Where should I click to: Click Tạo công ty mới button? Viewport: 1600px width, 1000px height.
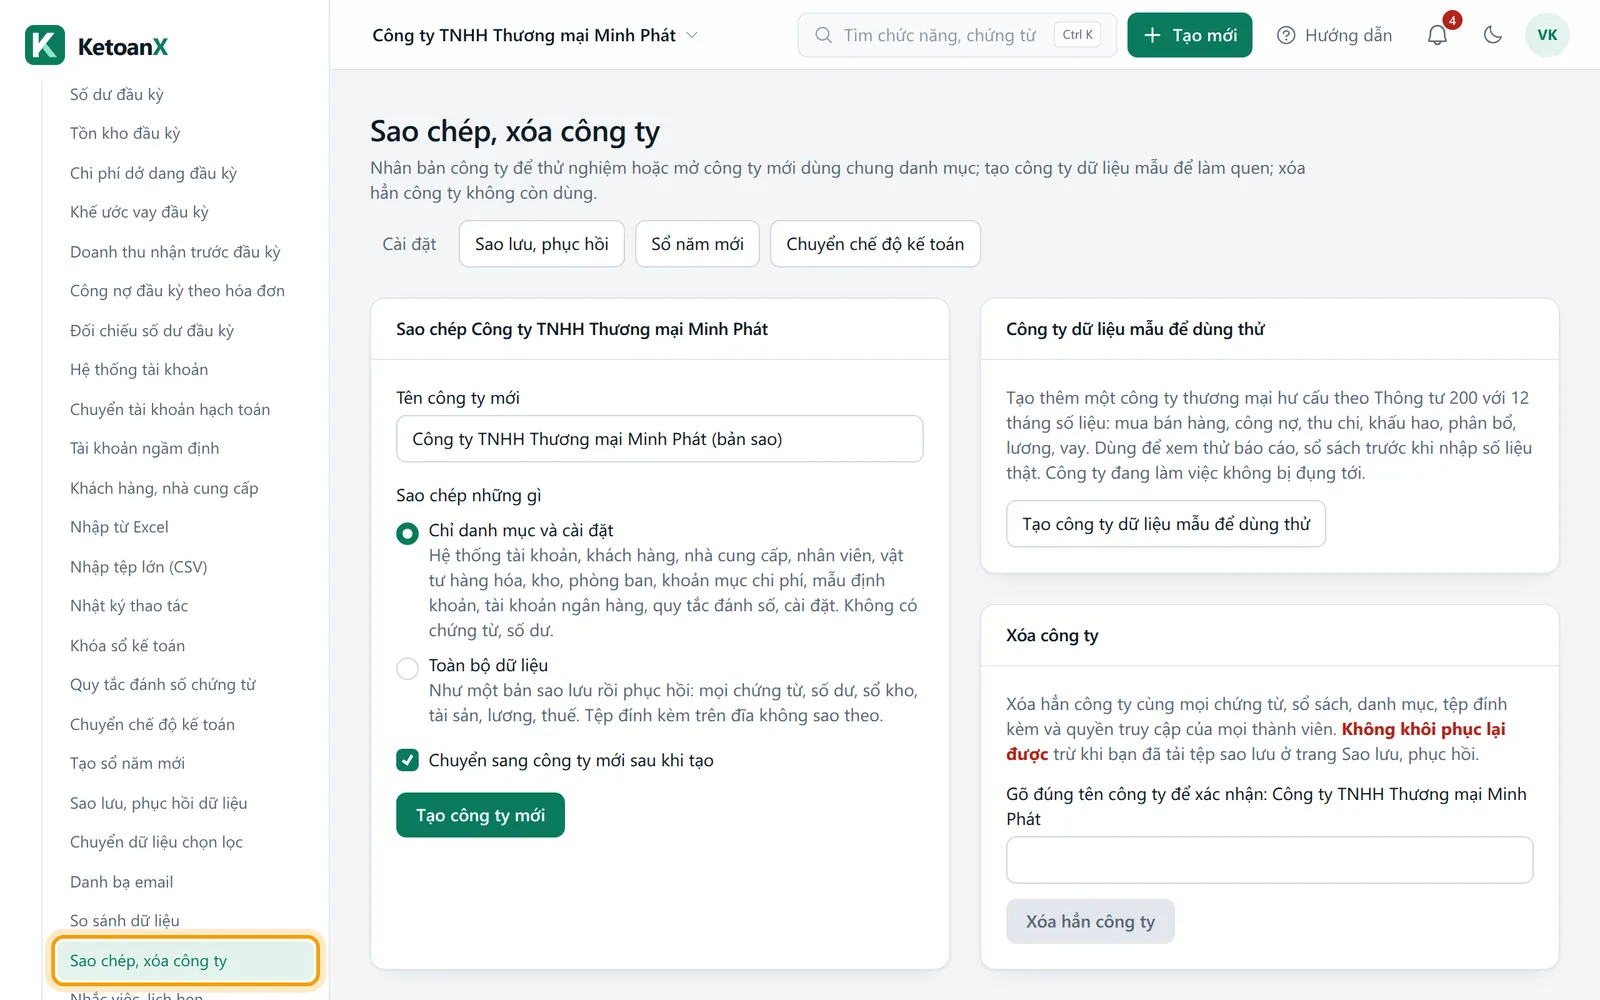tap(480, 815)
